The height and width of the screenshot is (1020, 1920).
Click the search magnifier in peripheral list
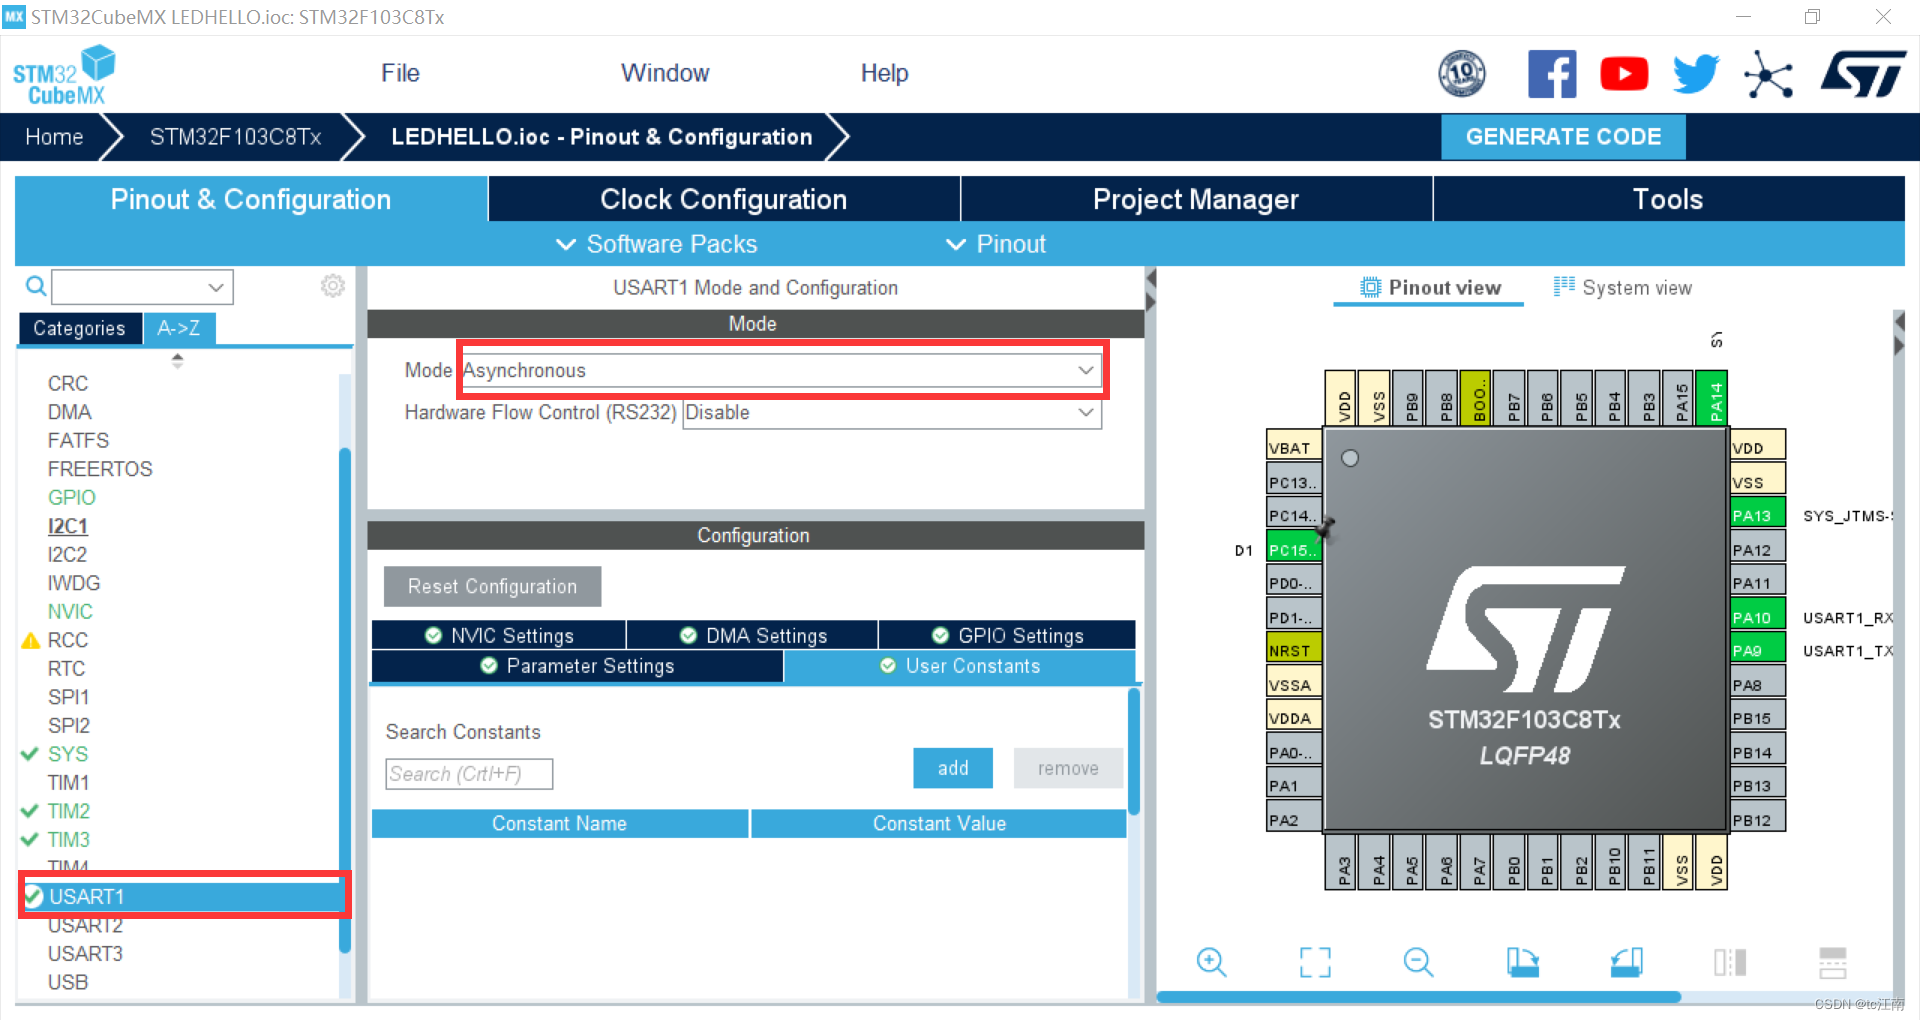[36, 287]
